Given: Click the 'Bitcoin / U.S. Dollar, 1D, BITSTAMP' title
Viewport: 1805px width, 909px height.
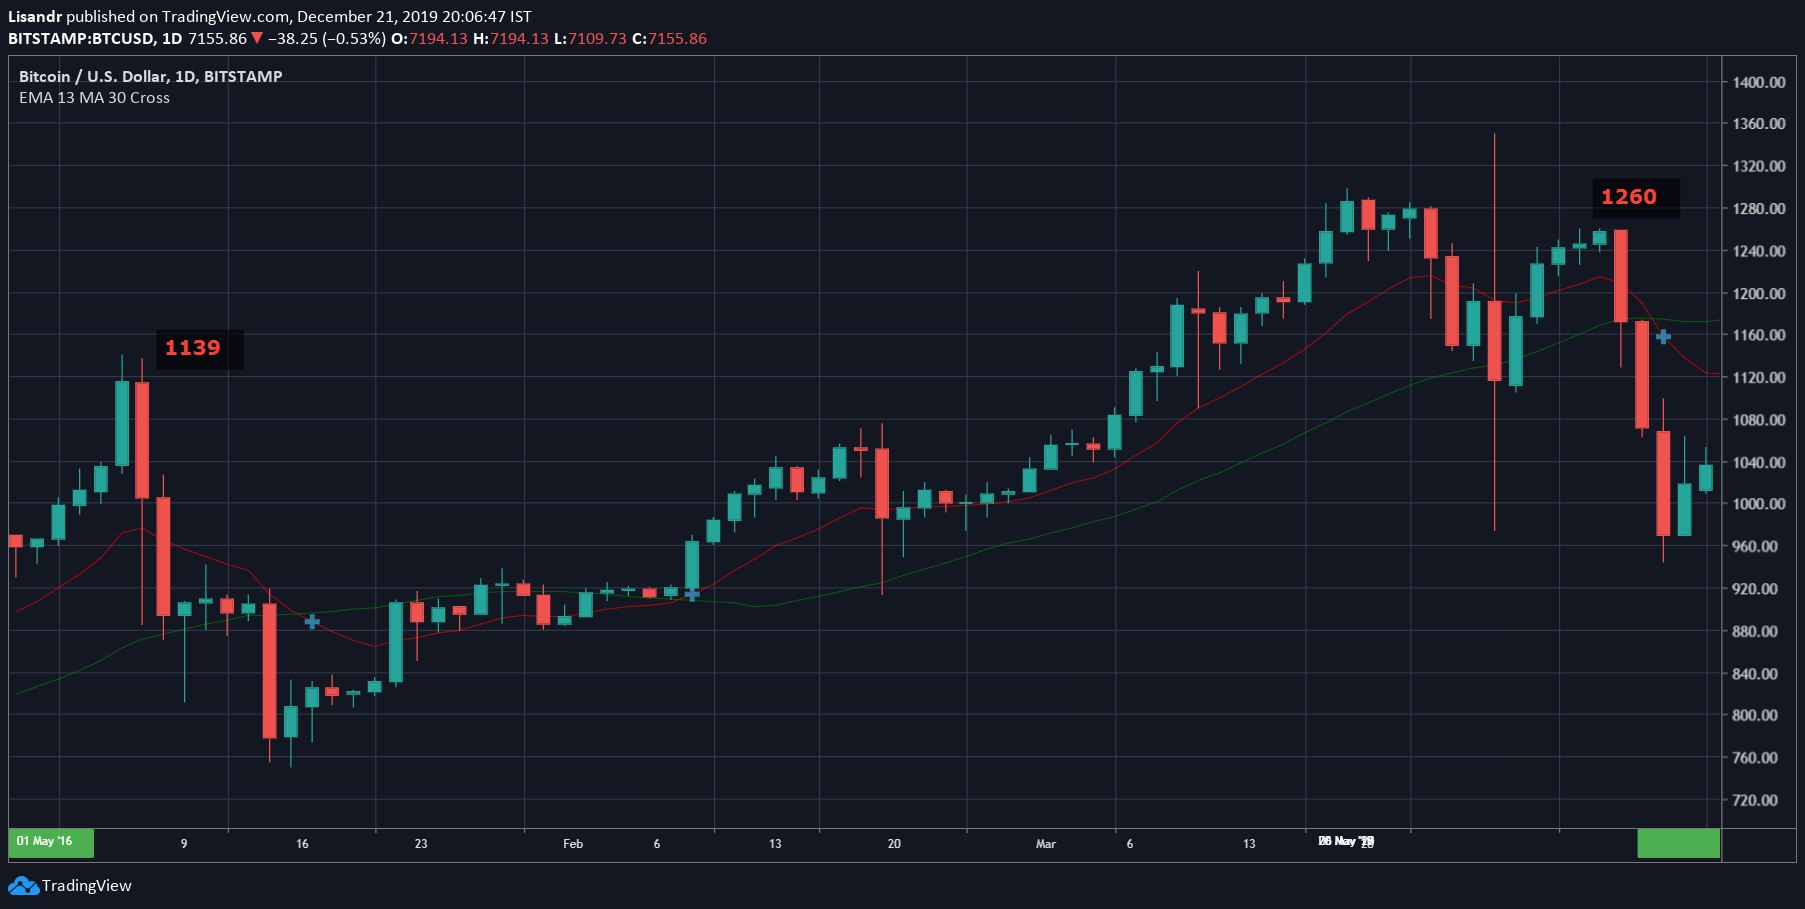Looking at the screenshot, I should (x=151, y=76).
